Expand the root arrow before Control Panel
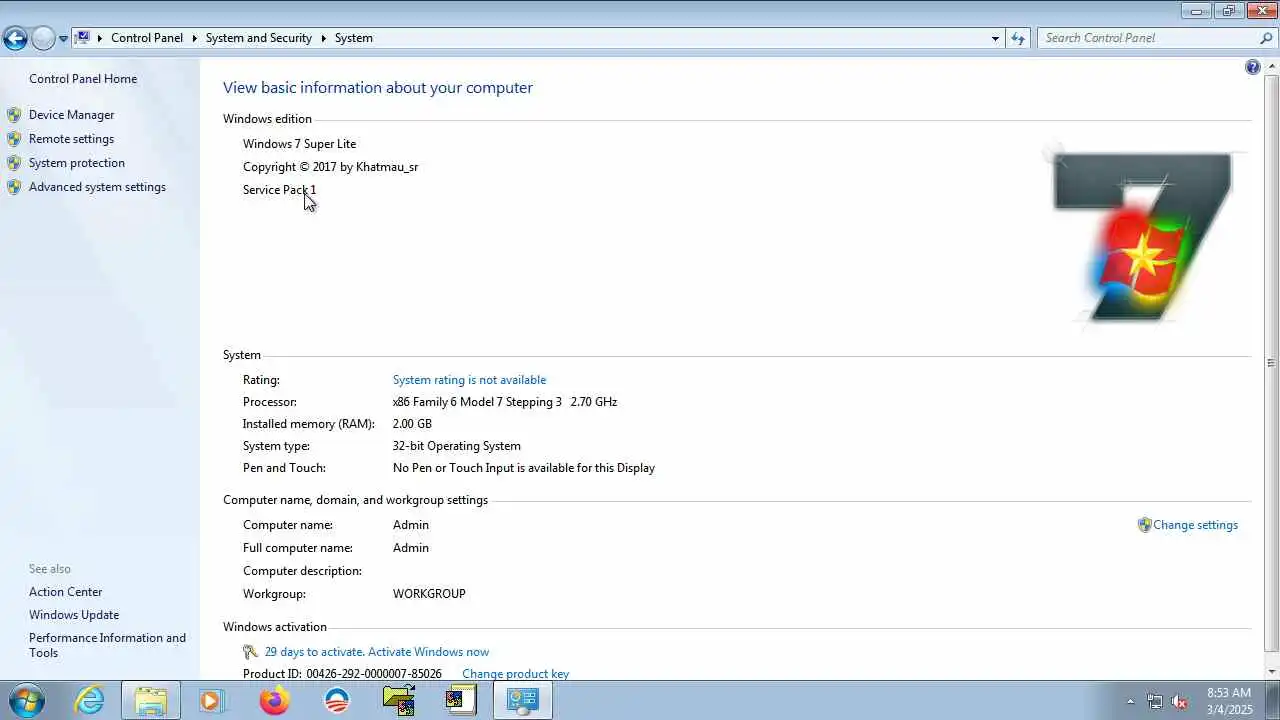Viewport: 1280px width, 720px height. 100,38
